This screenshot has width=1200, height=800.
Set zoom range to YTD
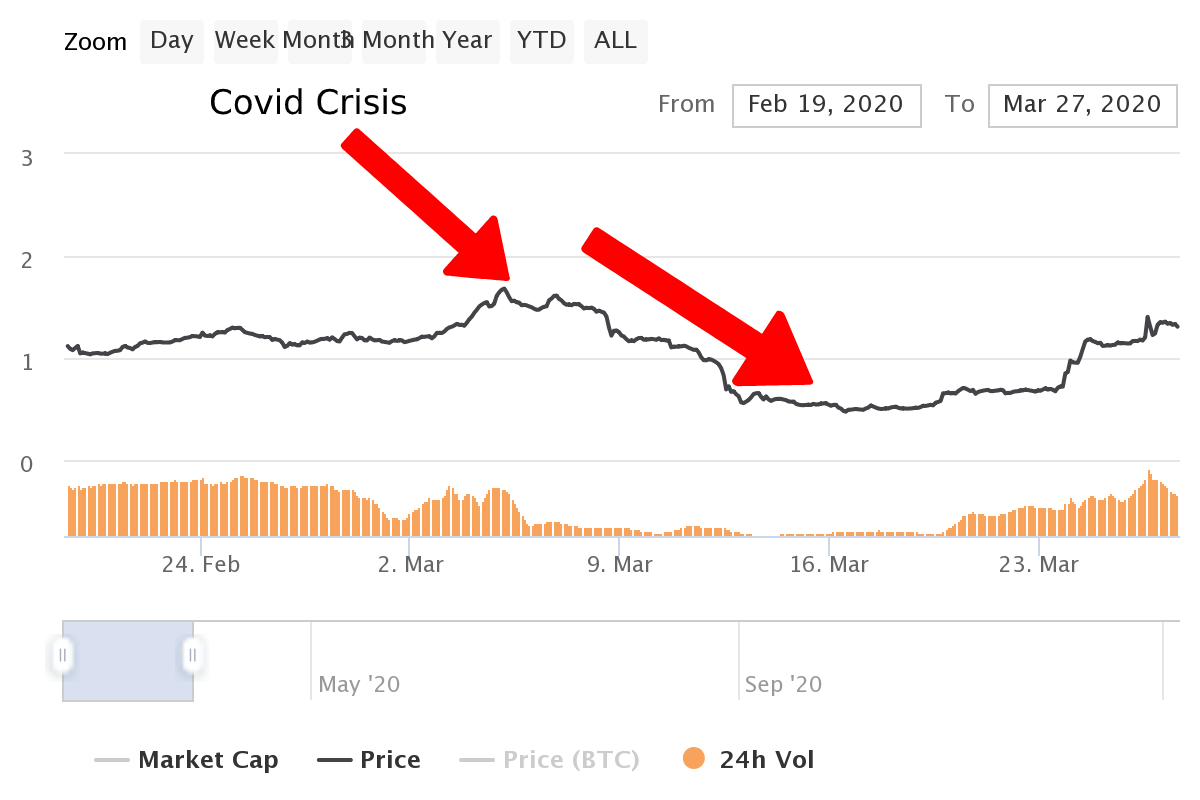(541, 41)
